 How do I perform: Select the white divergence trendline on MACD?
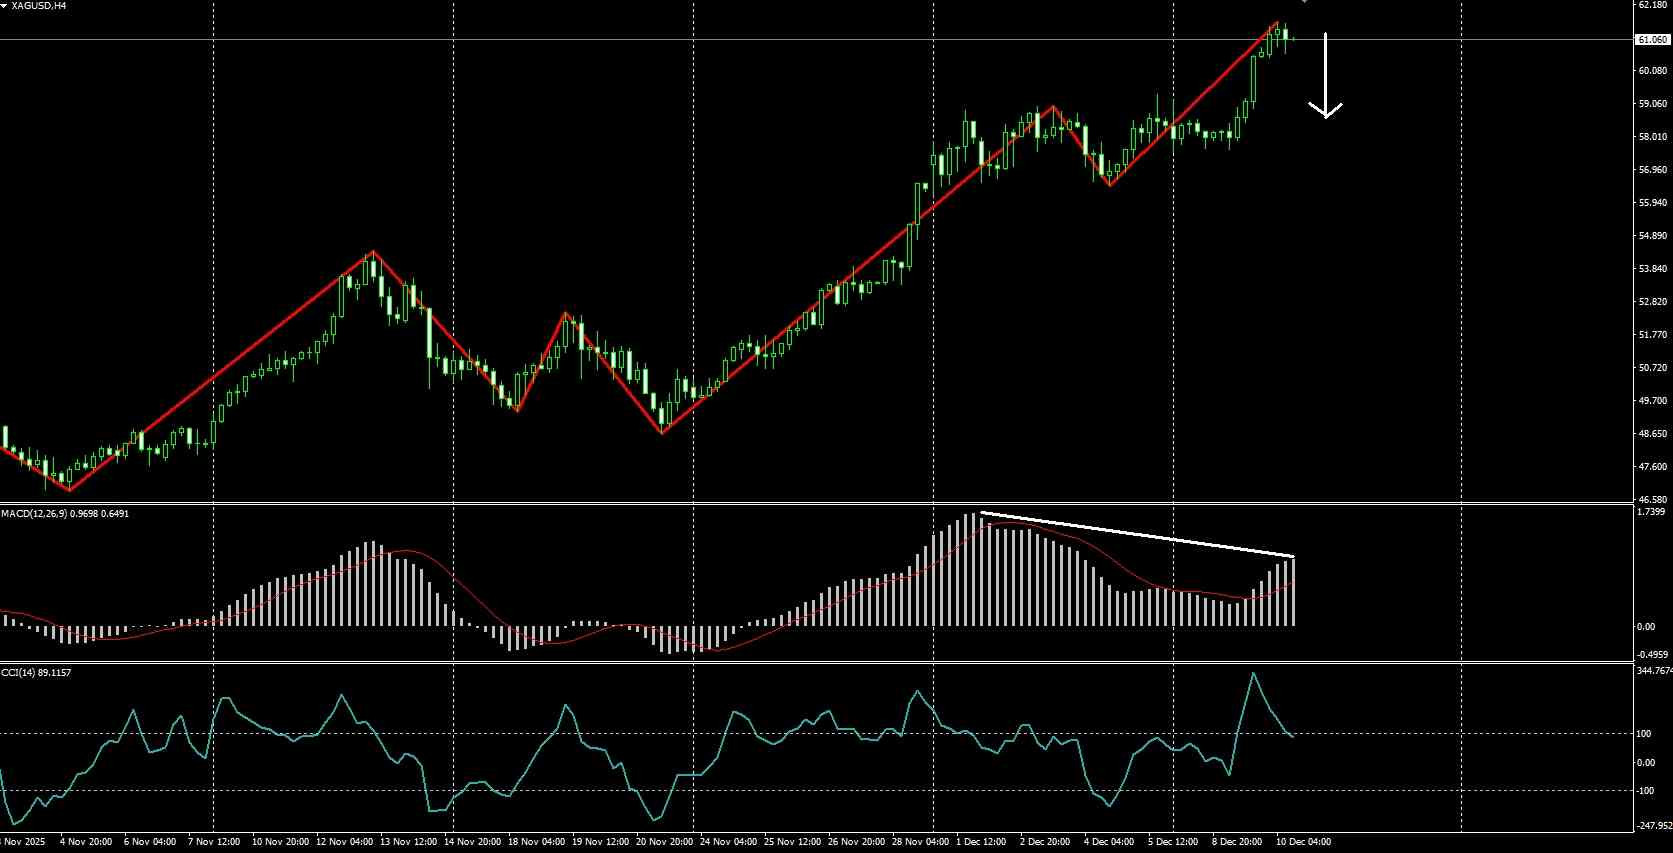pos(1137,534)
